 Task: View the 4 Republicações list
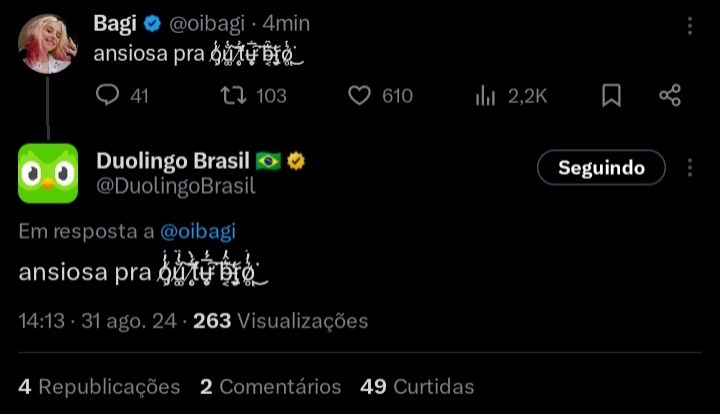click(99, 386)
